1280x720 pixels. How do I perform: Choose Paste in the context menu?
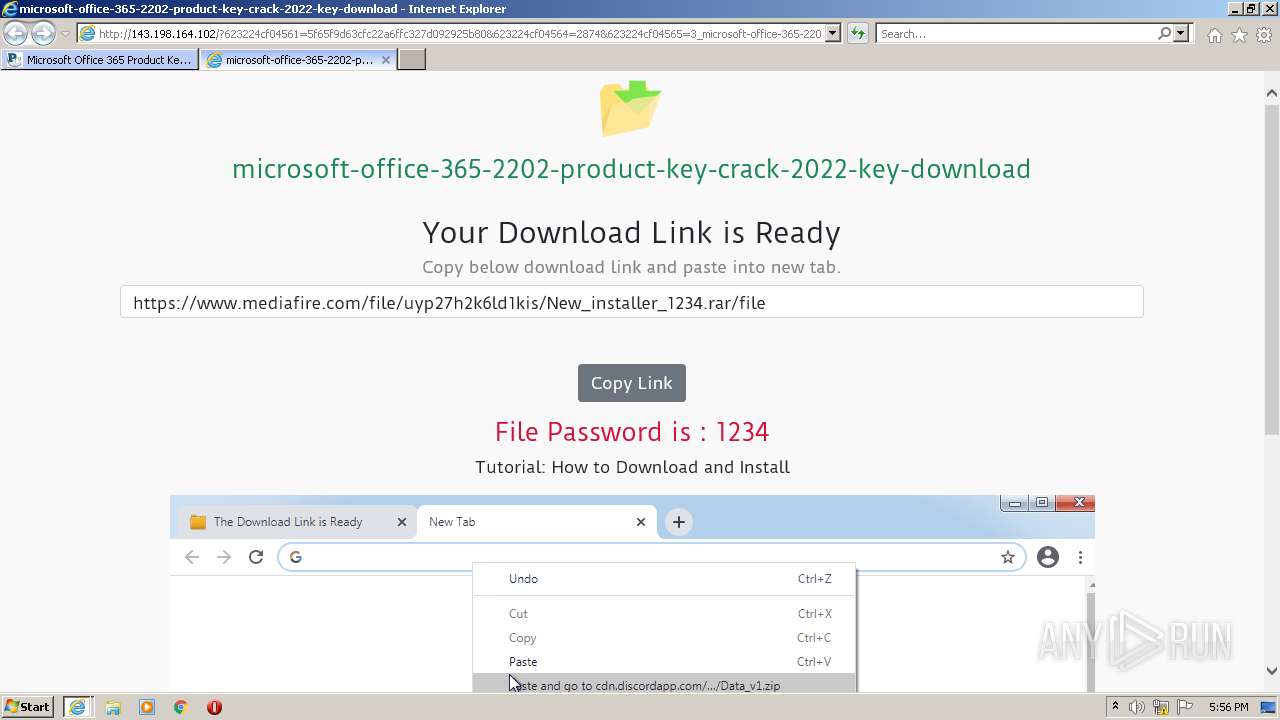tap(664, 662)
